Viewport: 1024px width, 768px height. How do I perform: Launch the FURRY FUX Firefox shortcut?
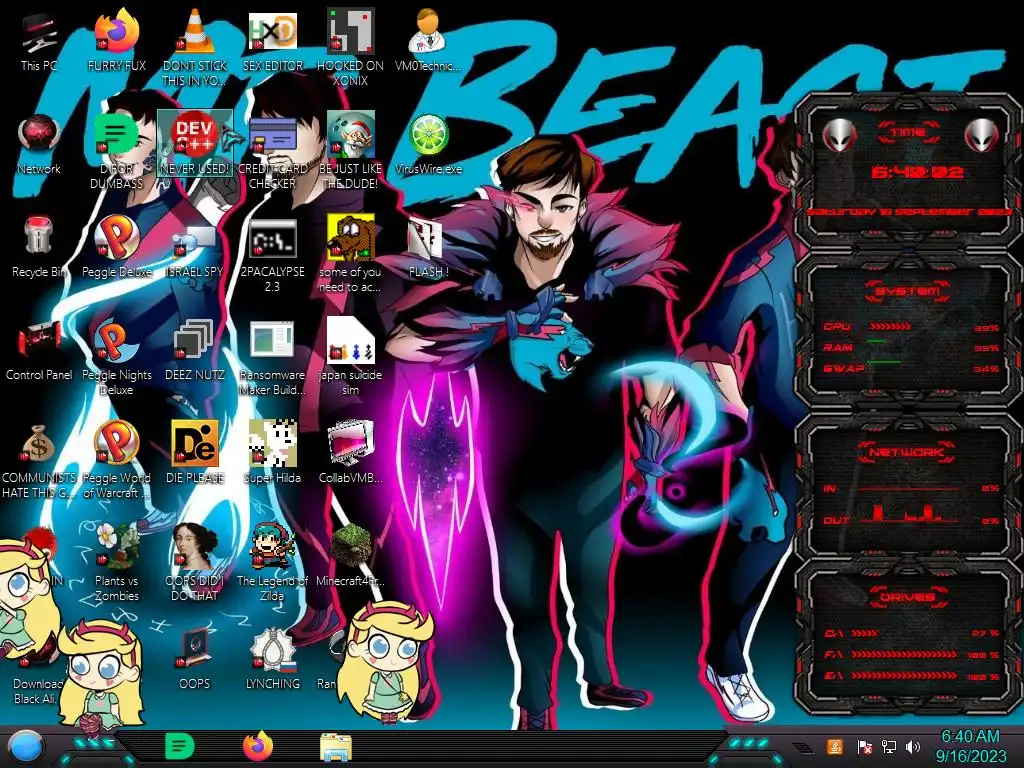[117, 40]
